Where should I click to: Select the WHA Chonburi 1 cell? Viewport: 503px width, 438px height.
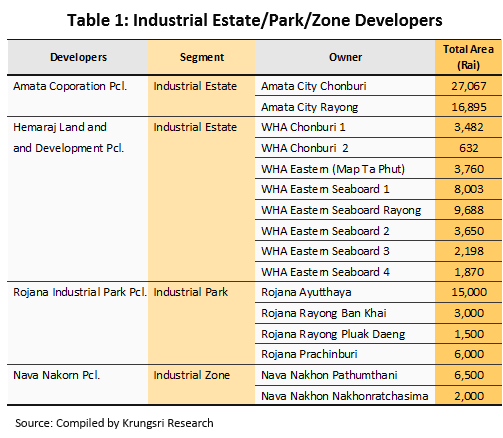pos(345,127)
